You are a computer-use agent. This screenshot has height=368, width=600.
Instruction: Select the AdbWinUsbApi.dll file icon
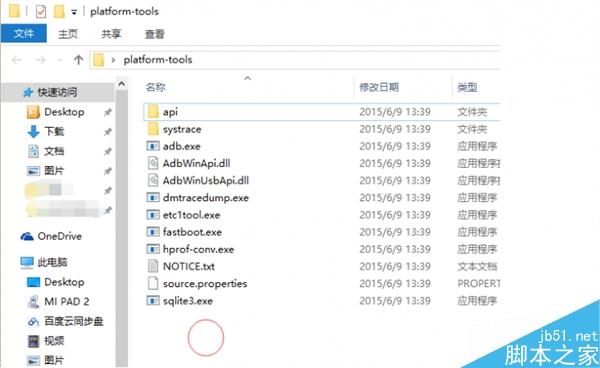click(x=153, y=180)
